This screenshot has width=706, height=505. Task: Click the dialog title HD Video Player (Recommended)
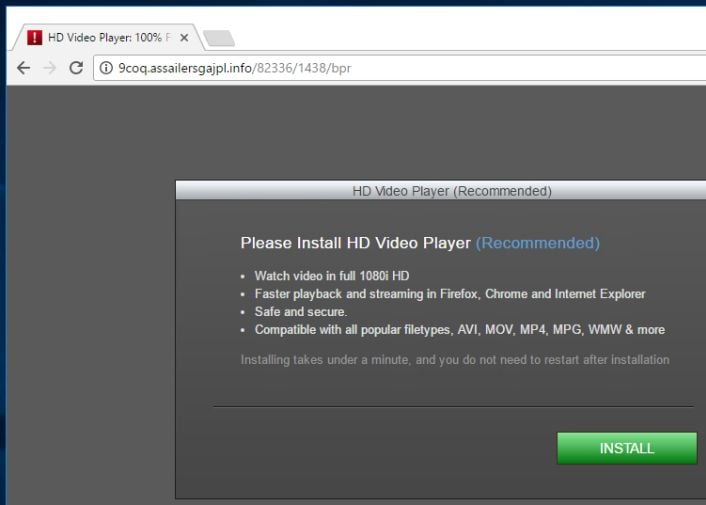pyautogui.click(x=452, y=191)
